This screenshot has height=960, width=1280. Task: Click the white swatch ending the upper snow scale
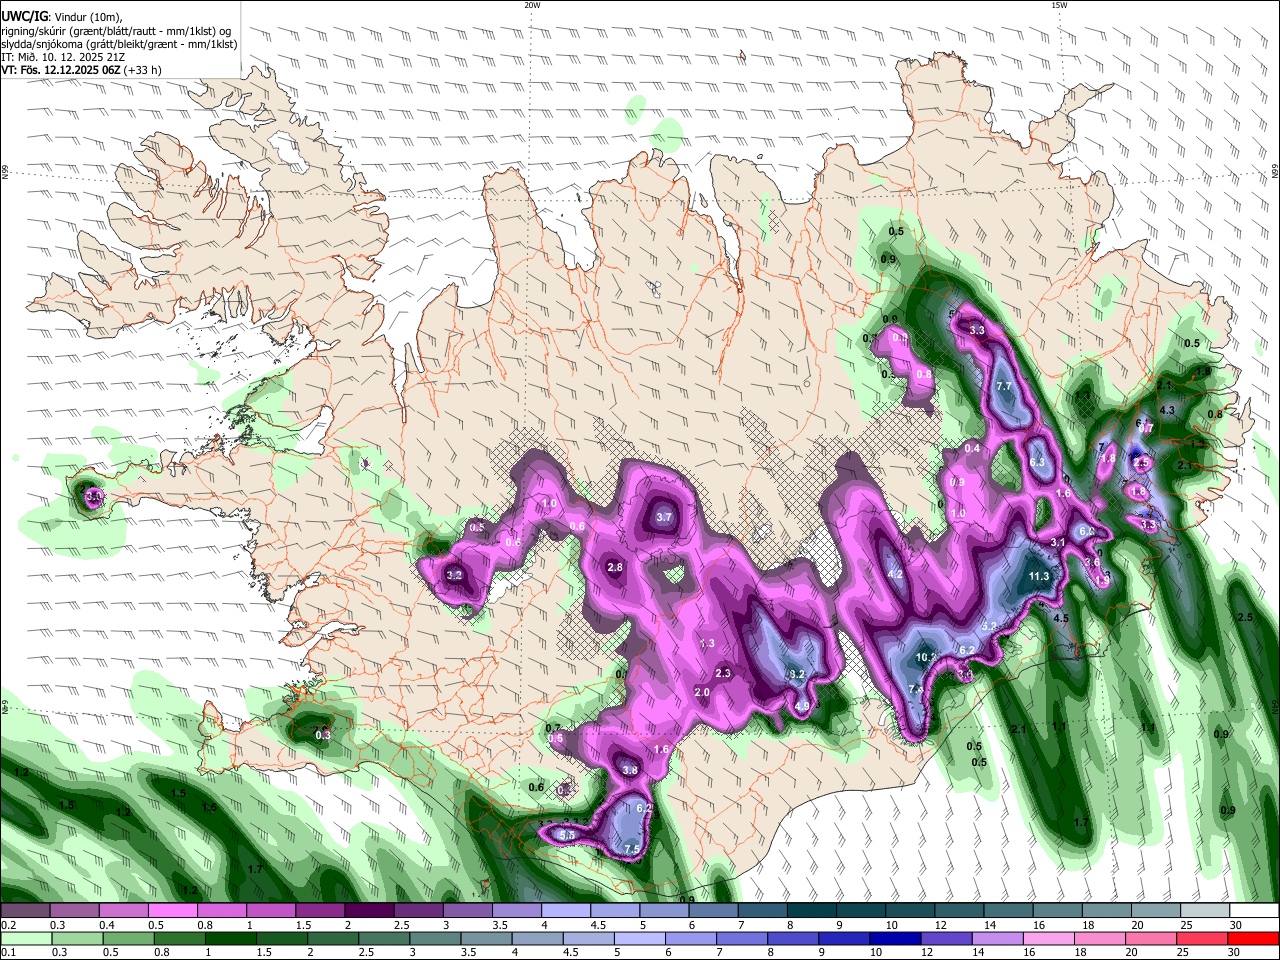[x=1254, y=911]
